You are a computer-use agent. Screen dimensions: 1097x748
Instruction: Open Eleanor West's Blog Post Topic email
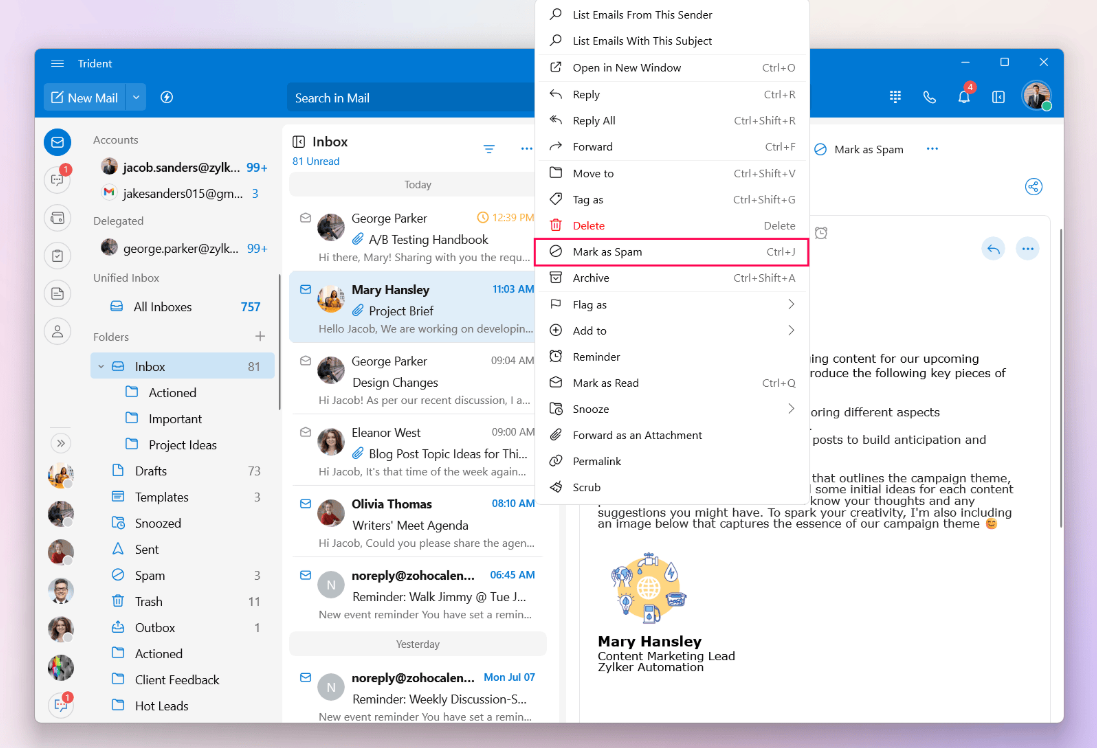coord(412,450)
